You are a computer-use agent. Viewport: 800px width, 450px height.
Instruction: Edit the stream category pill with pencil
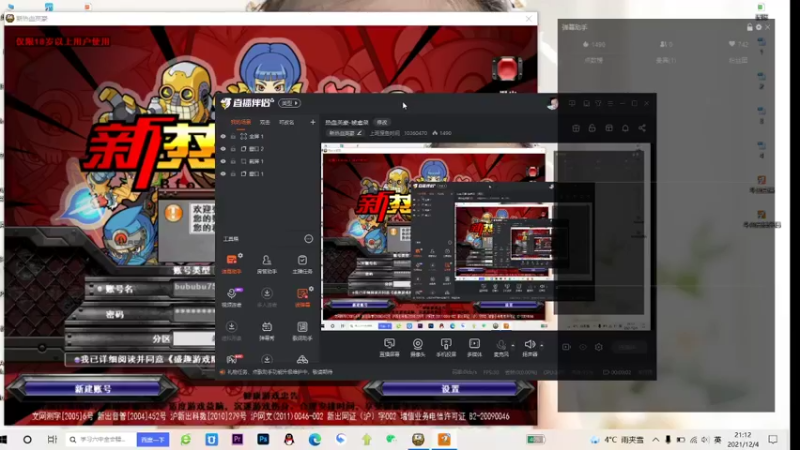tap(345, 133)
